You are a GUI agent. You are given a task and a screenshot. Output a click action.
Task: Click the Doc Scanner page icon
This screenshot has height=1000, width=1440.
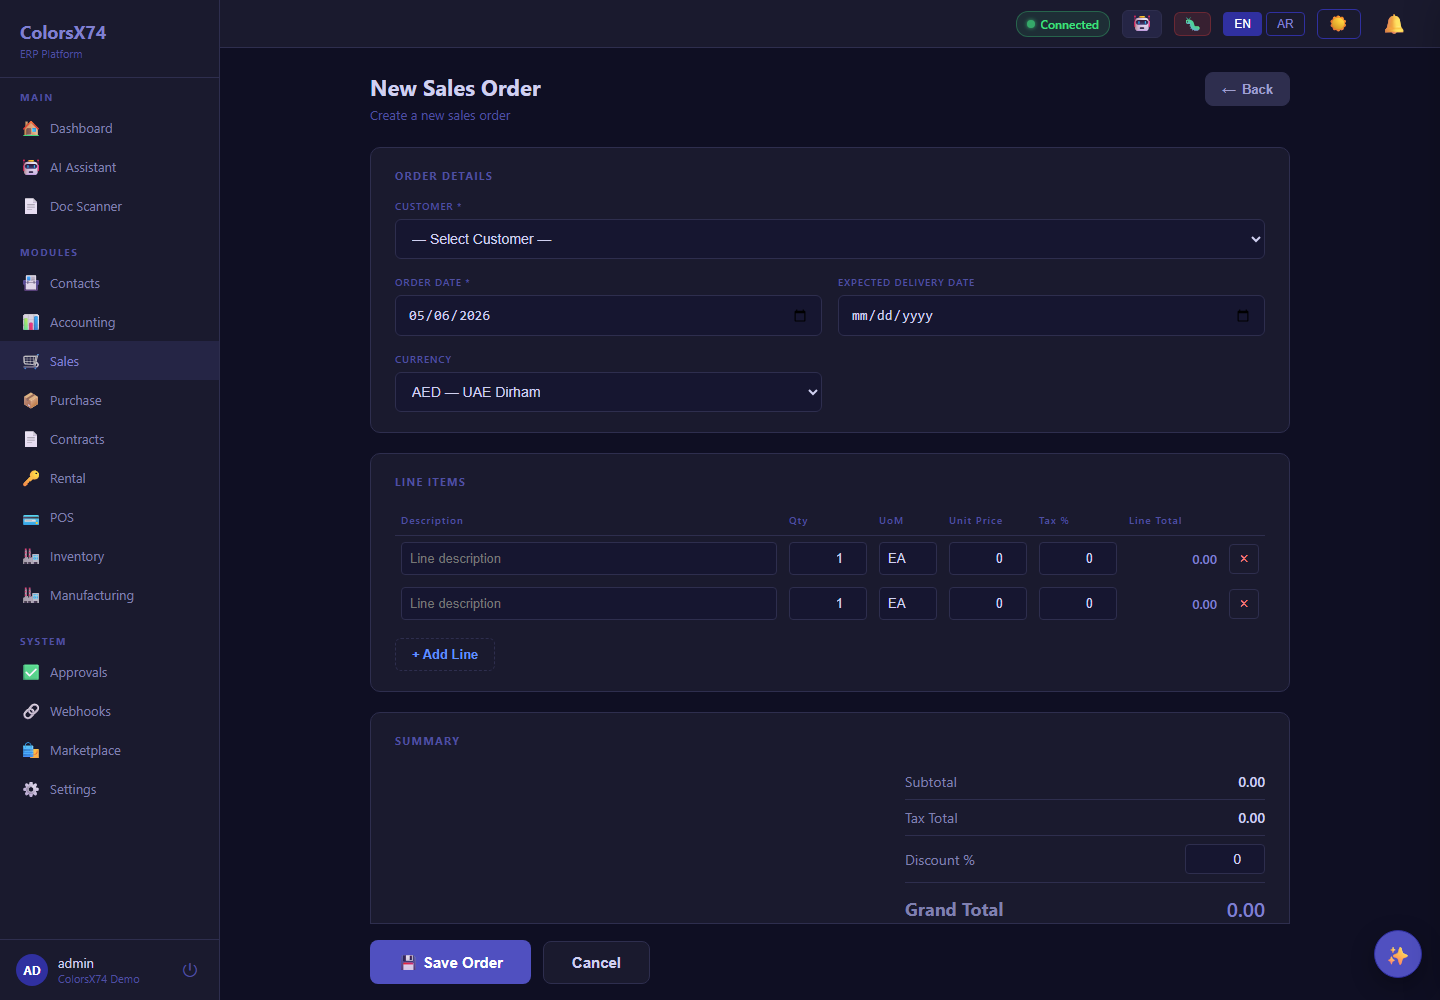[x=31, y=206]
